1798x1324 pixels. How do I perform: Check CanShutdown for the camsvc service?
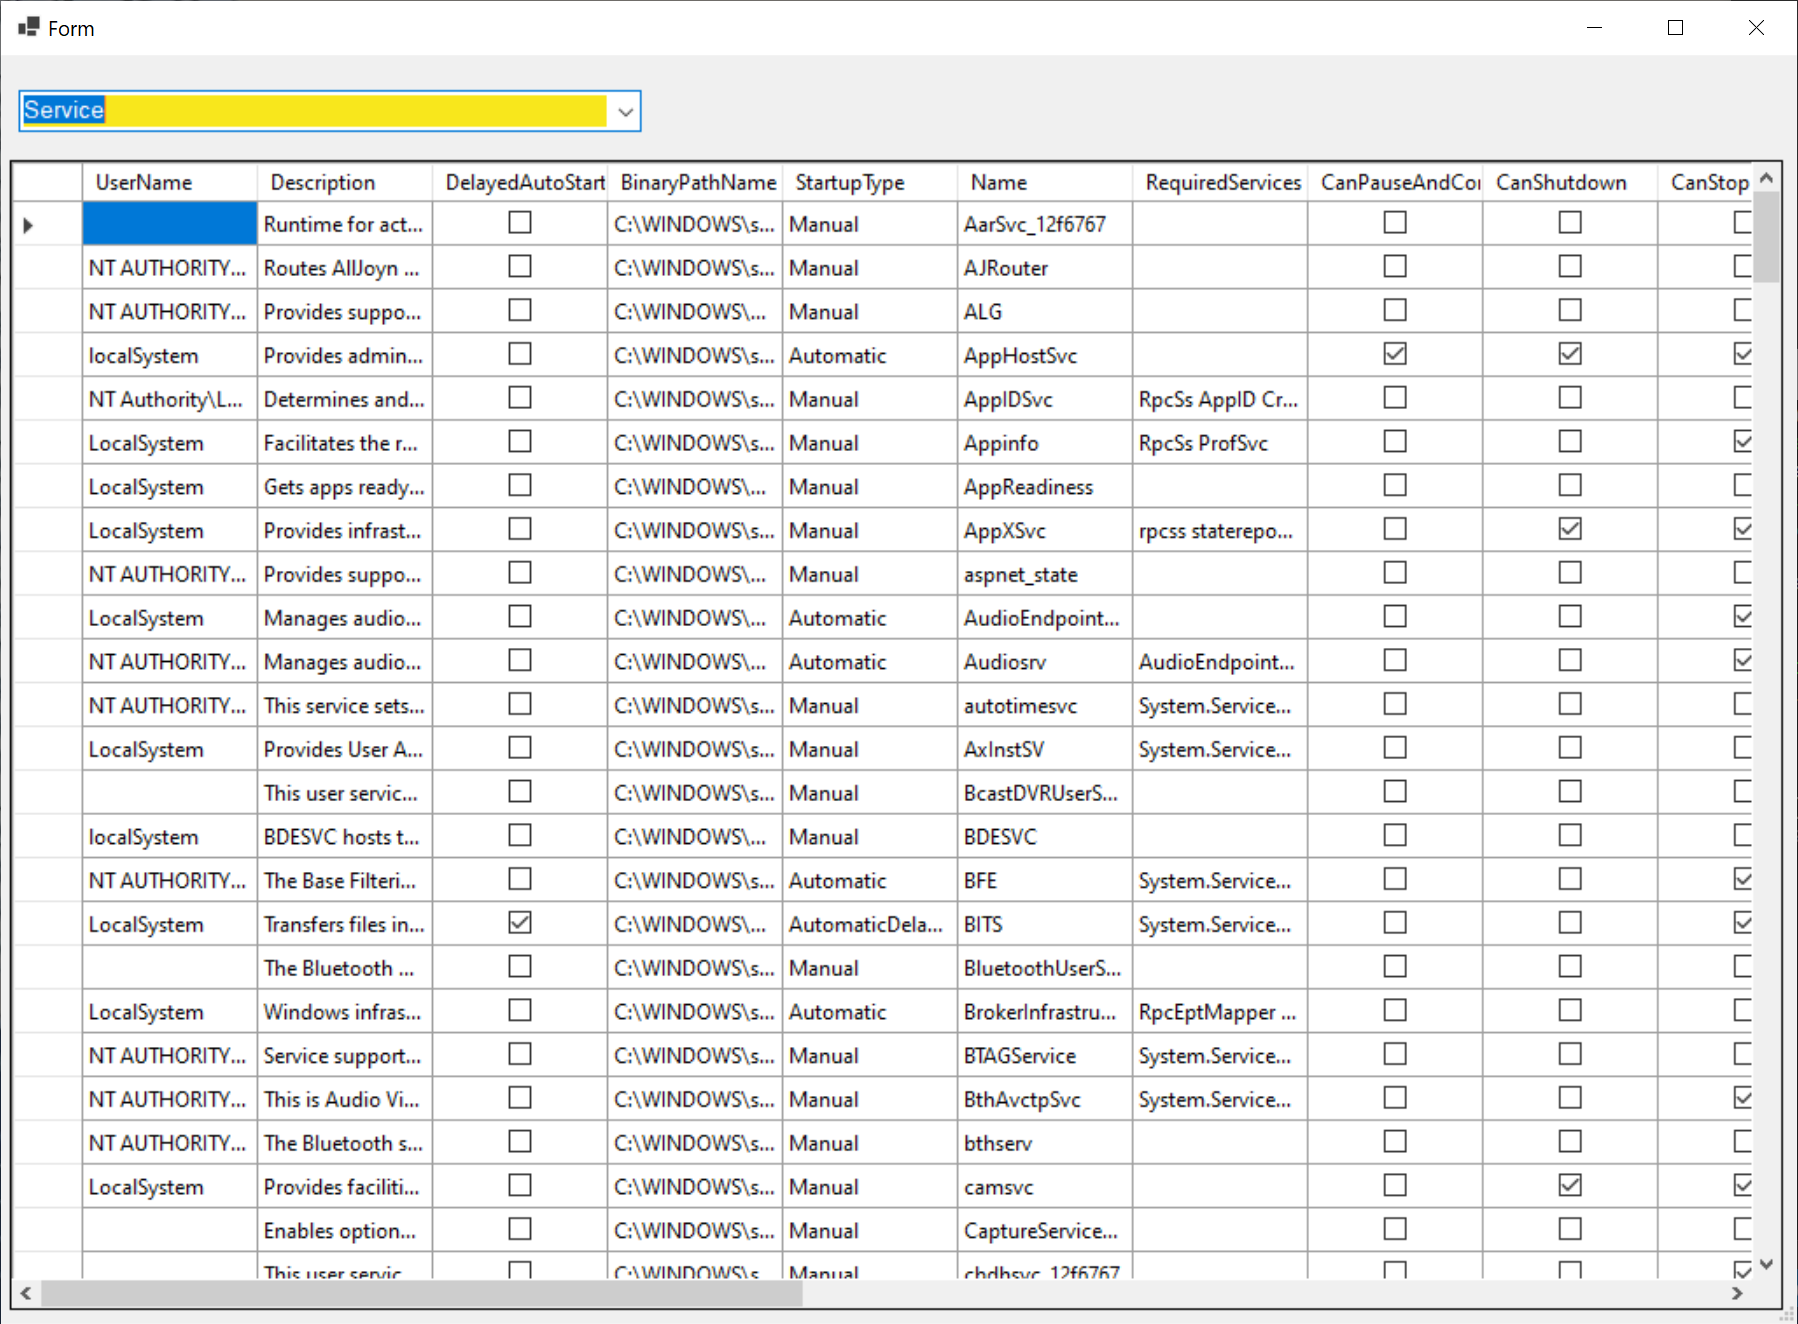[x=1569, y=1185]
